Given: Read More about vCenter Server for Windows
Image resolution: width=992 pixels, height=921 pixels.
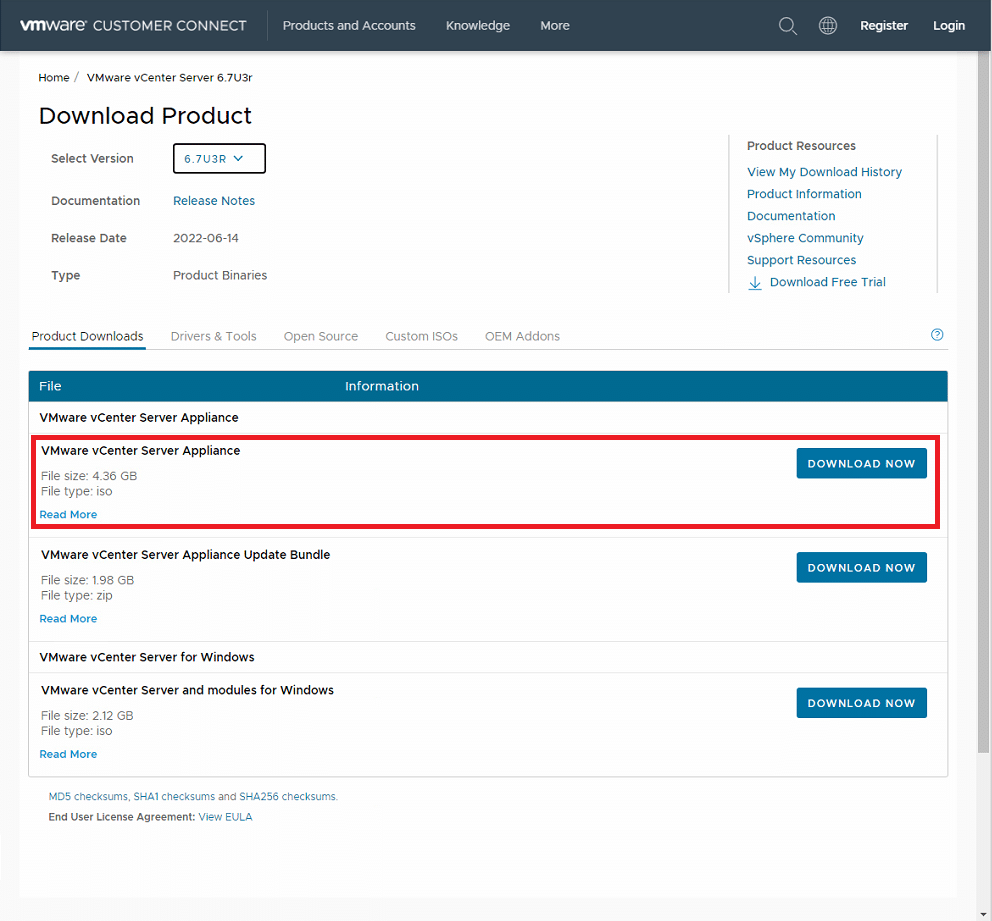Looking at the screenshot, I should (68, 754).
